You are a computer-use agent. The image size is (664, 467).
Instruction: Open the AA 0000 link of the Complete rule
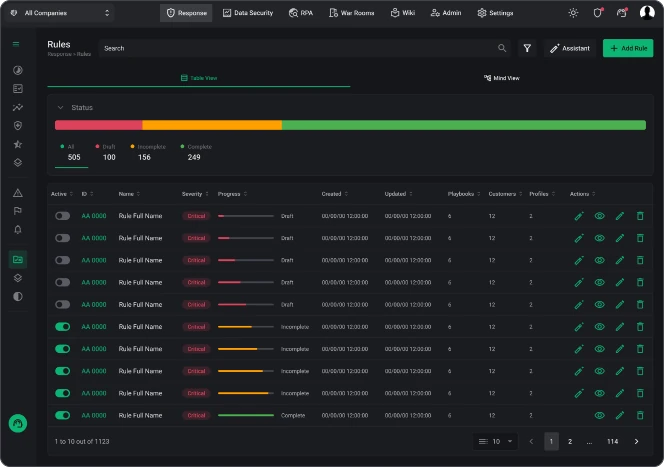[x=94, y=415]
